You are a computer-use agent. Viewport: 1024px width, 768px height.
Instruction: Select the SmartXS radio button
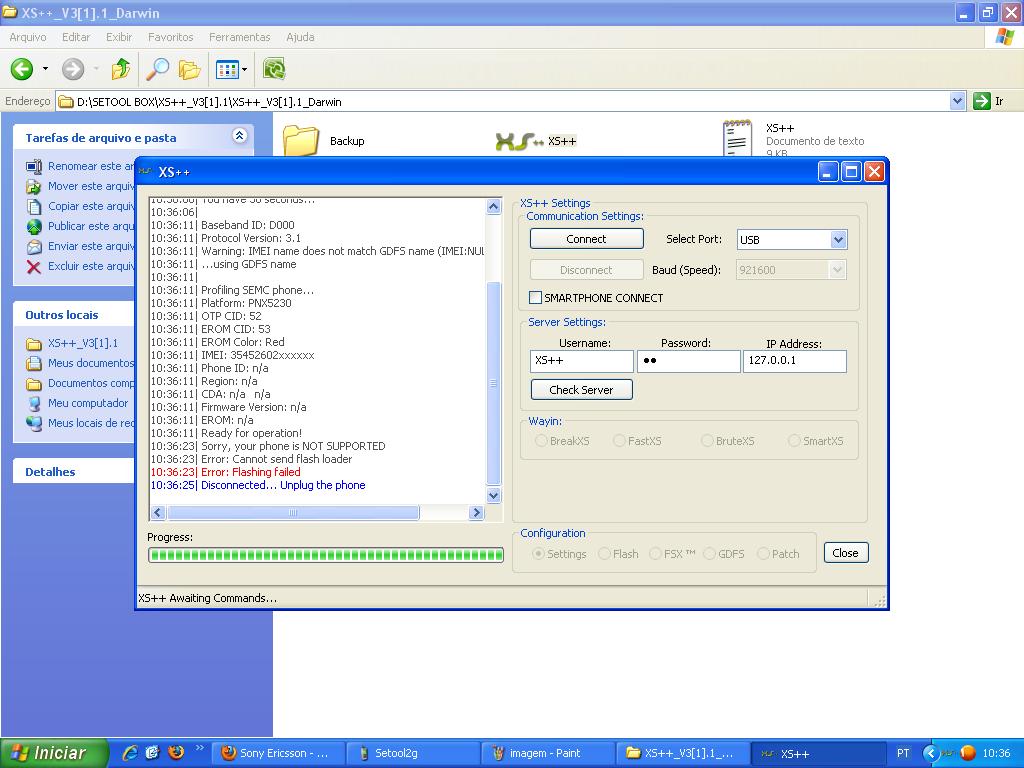coord(794,441)
